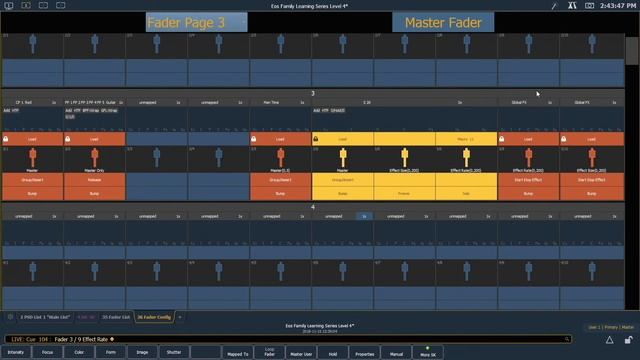The width and height of the screenshot is (640, 360).
Task: Click the orange fader handle of fader 3/1 Master
Action: coord(33,158)
